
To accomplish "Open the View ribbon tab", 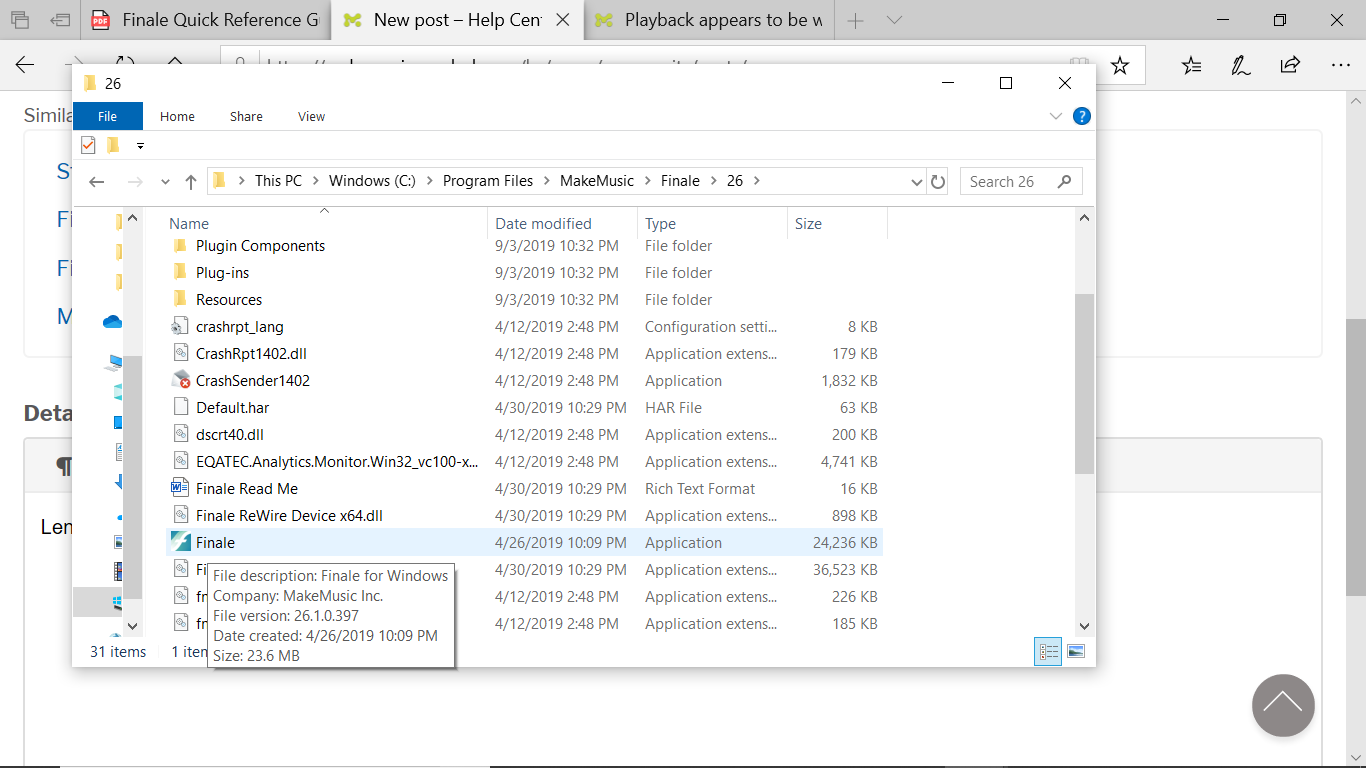I will (311, 117).
